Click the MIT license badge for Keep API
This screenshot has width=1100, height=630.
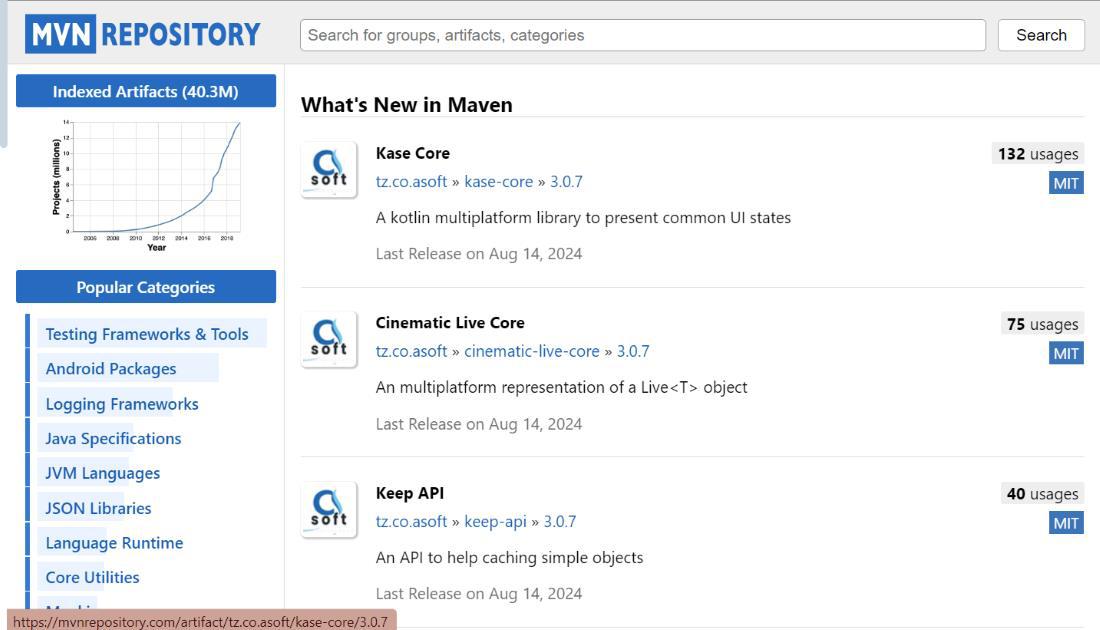pyautogui.click(x=1066, y=523)
